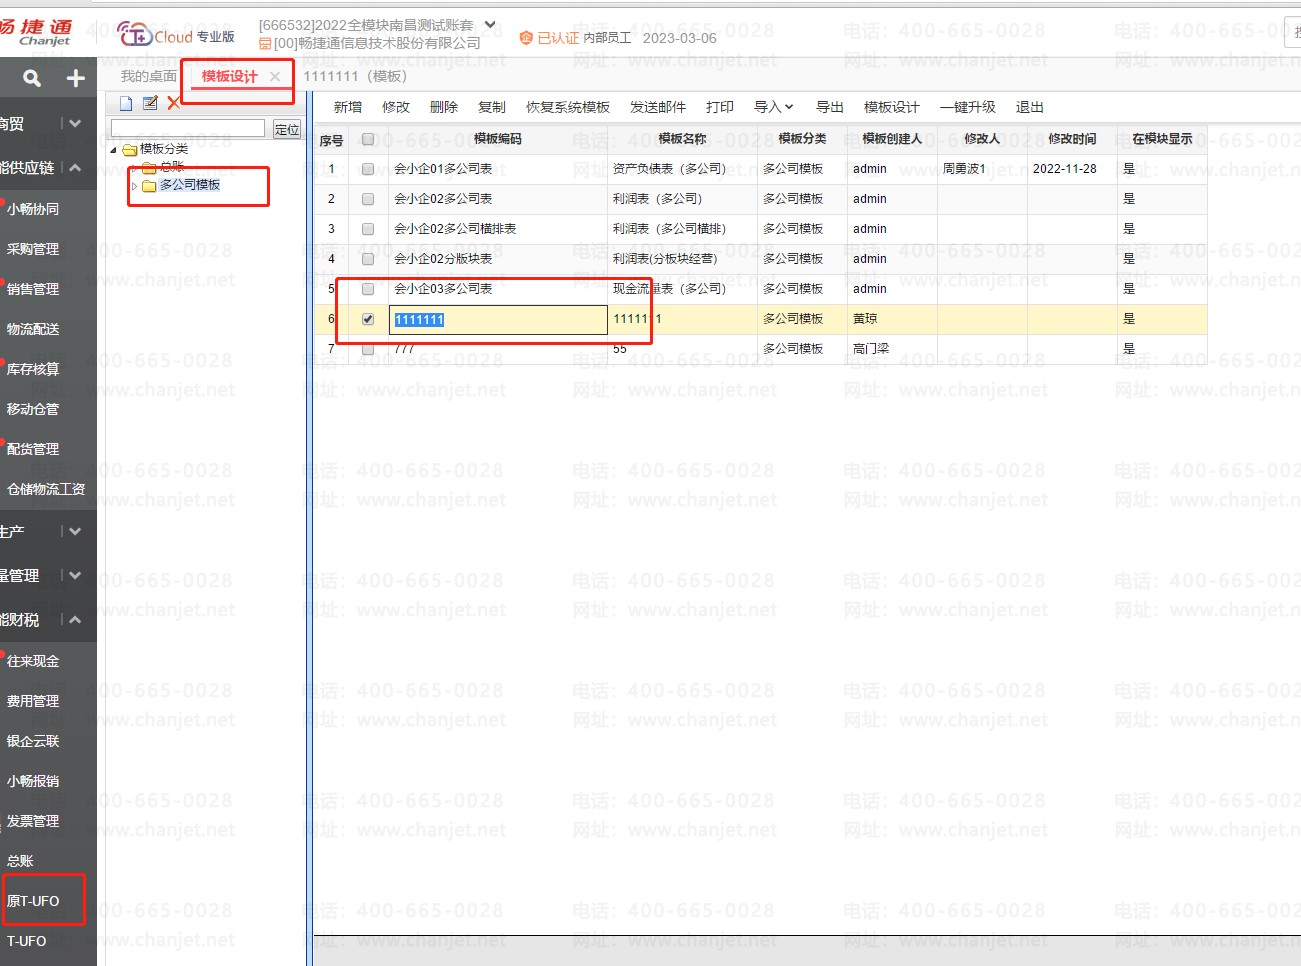
Task: Click the 模板编码 column header
Action: [498, 139]
